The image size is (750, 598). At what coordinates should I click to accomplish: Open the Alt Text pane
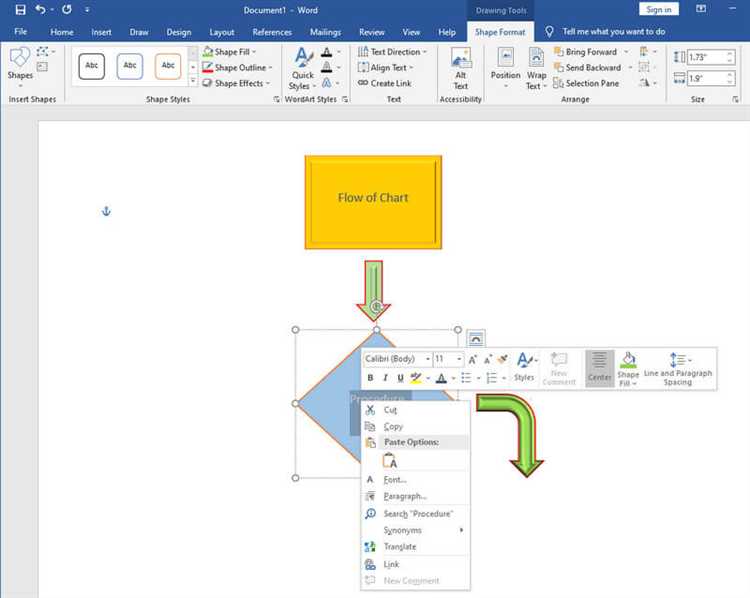coord(461,68)
